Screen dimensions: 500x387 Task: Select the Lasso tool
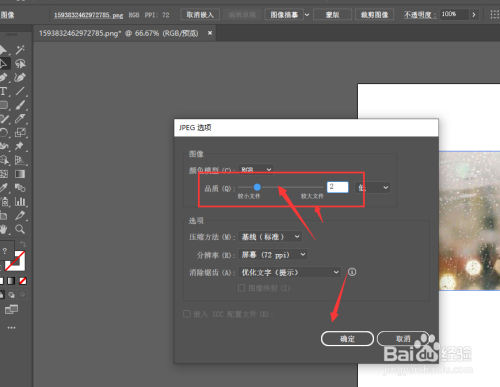[20, 63]
